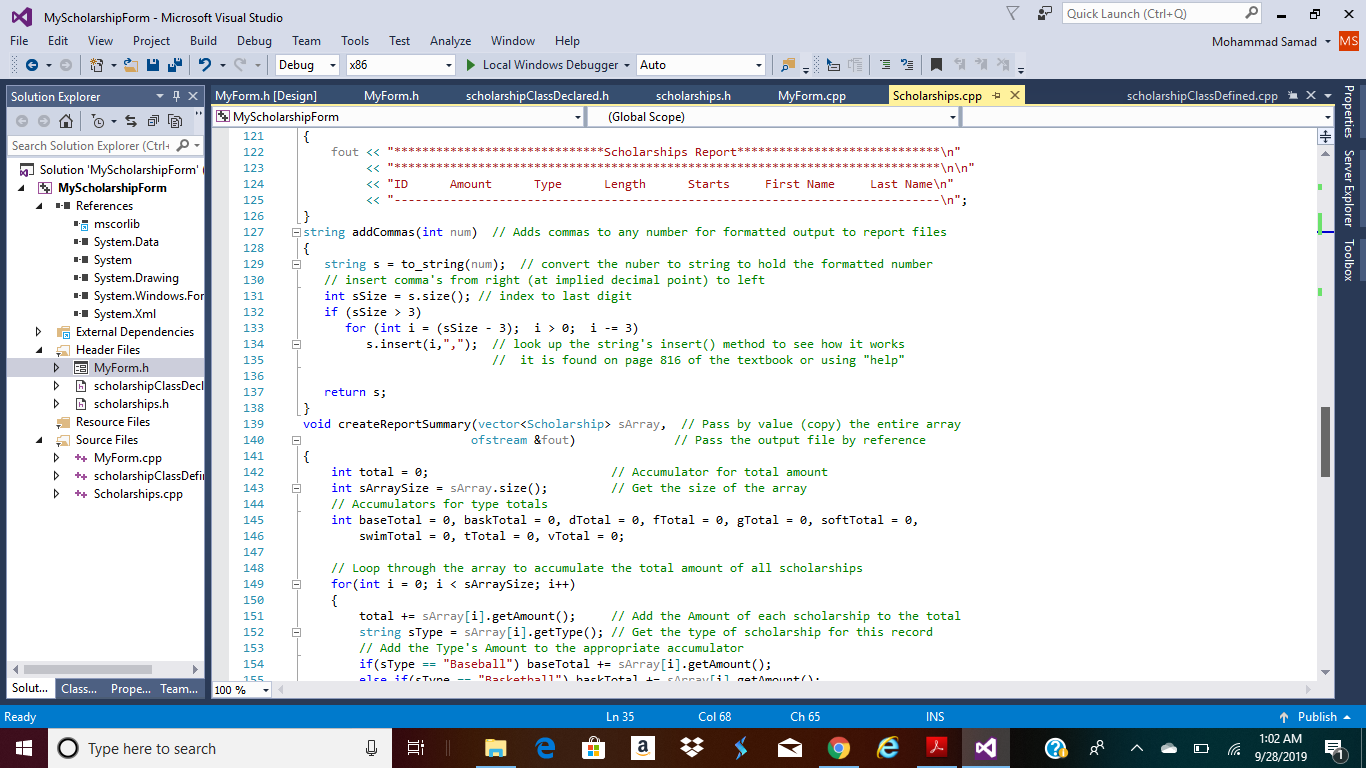Click the Solution Explorer Home icon
Image resolution: width=1366 pixels, height=768 pixels.
[65, 121]
